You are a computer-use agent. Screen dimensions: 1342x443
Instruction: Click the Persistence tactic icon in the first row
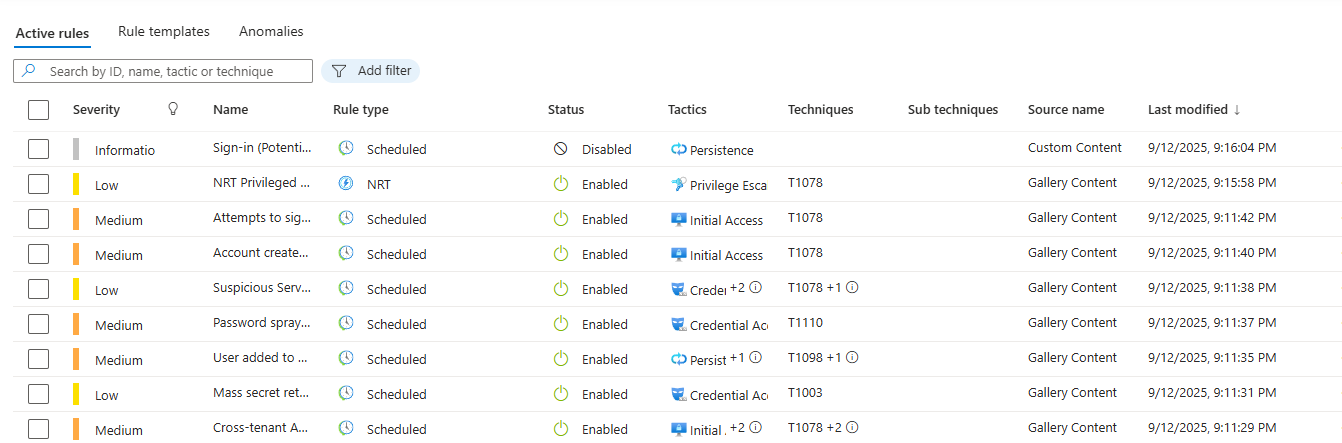[679, 150]
